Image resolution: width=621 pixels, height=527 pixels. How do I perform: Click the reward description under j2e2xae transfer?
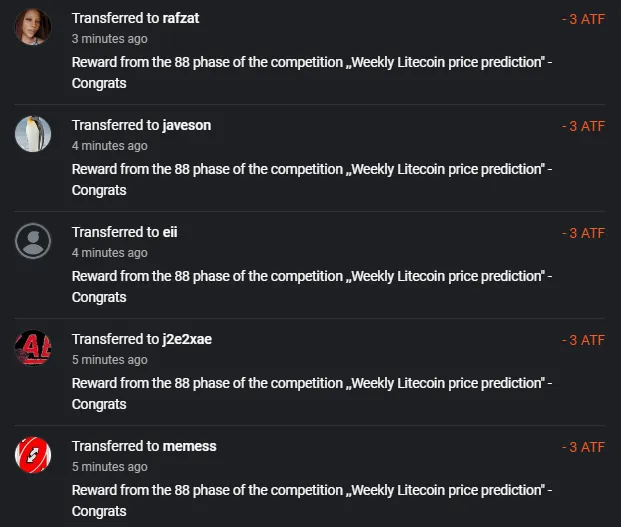click(x=312, y=394)
